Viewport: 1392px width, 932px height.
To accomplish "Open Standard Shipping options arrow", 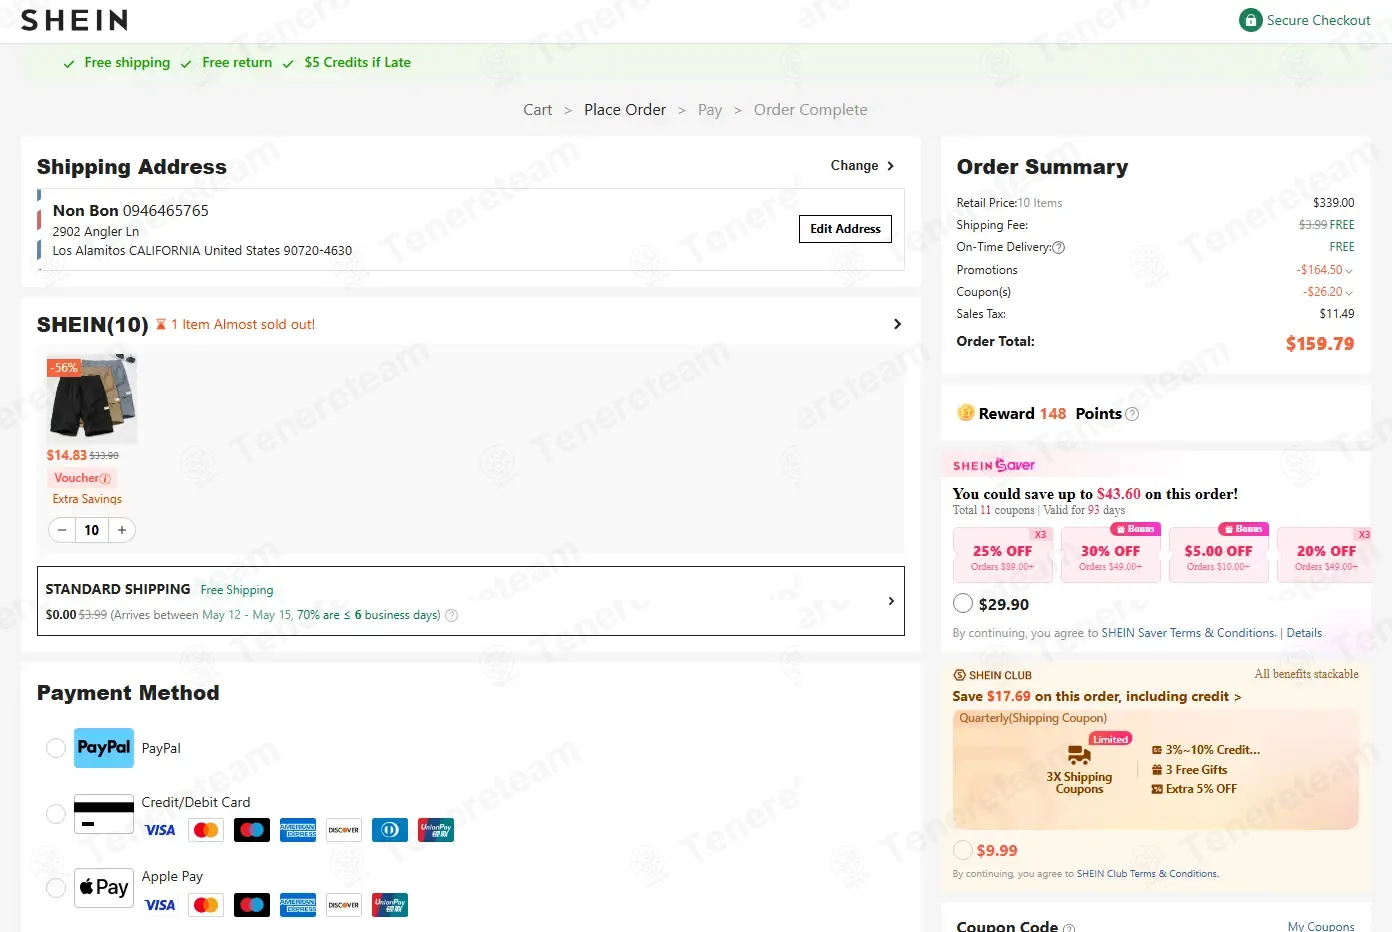I will click(x=891, y=601).
